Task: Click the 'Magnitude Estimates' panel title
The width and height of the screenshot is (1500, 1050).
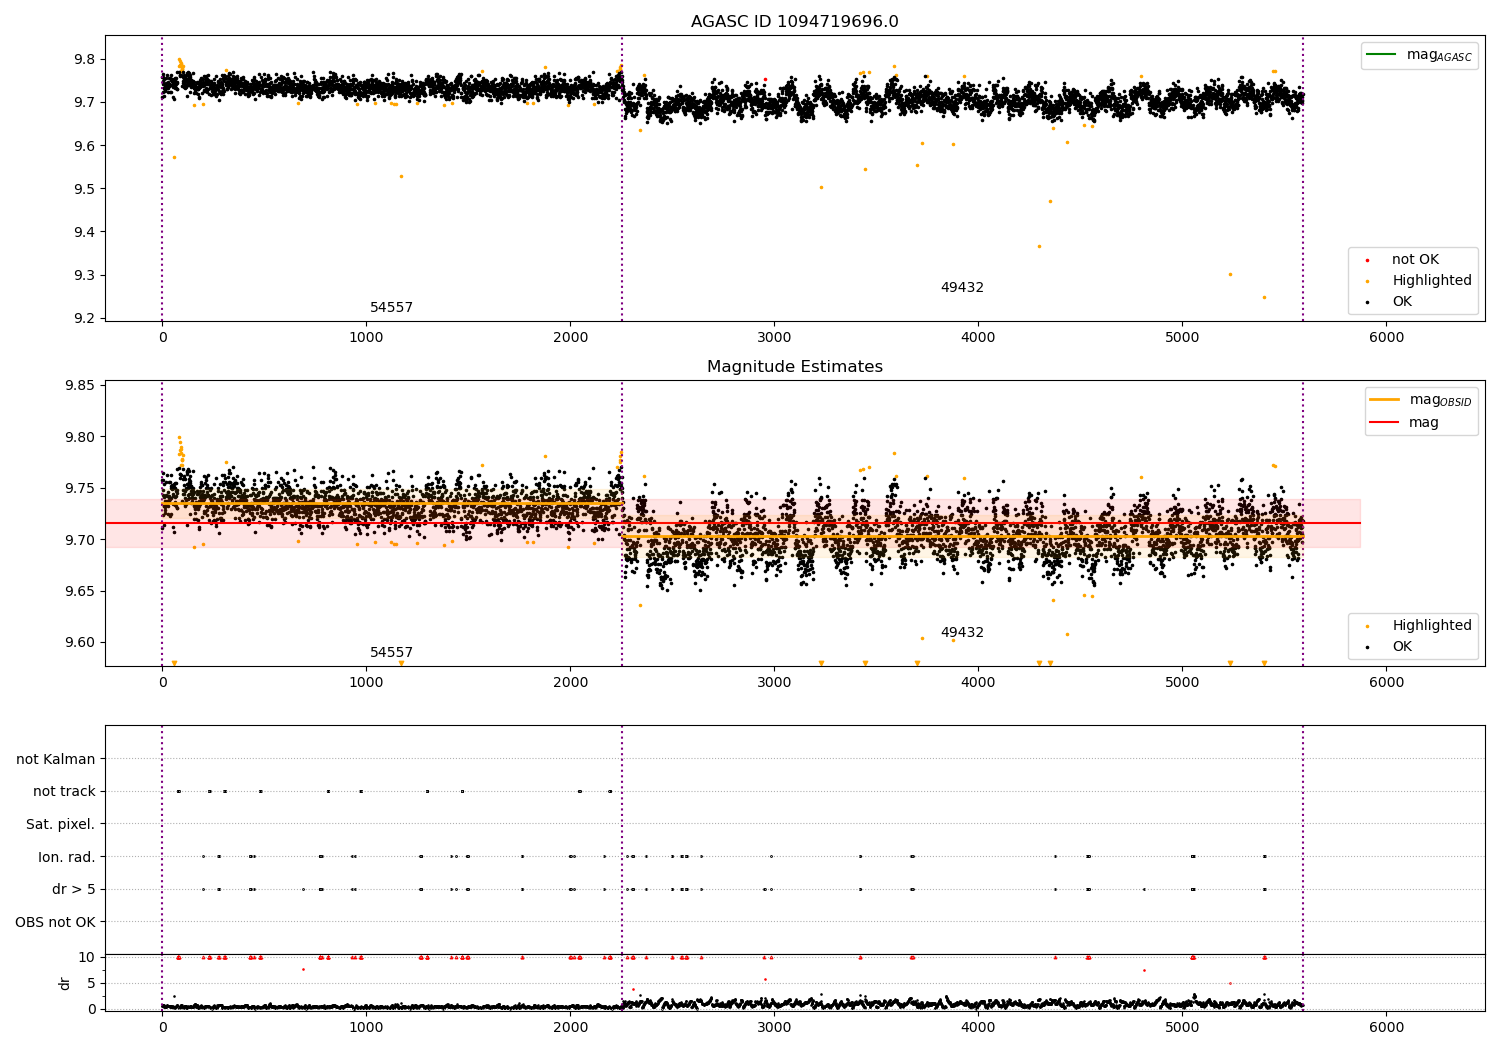Action: pos(794,367)
